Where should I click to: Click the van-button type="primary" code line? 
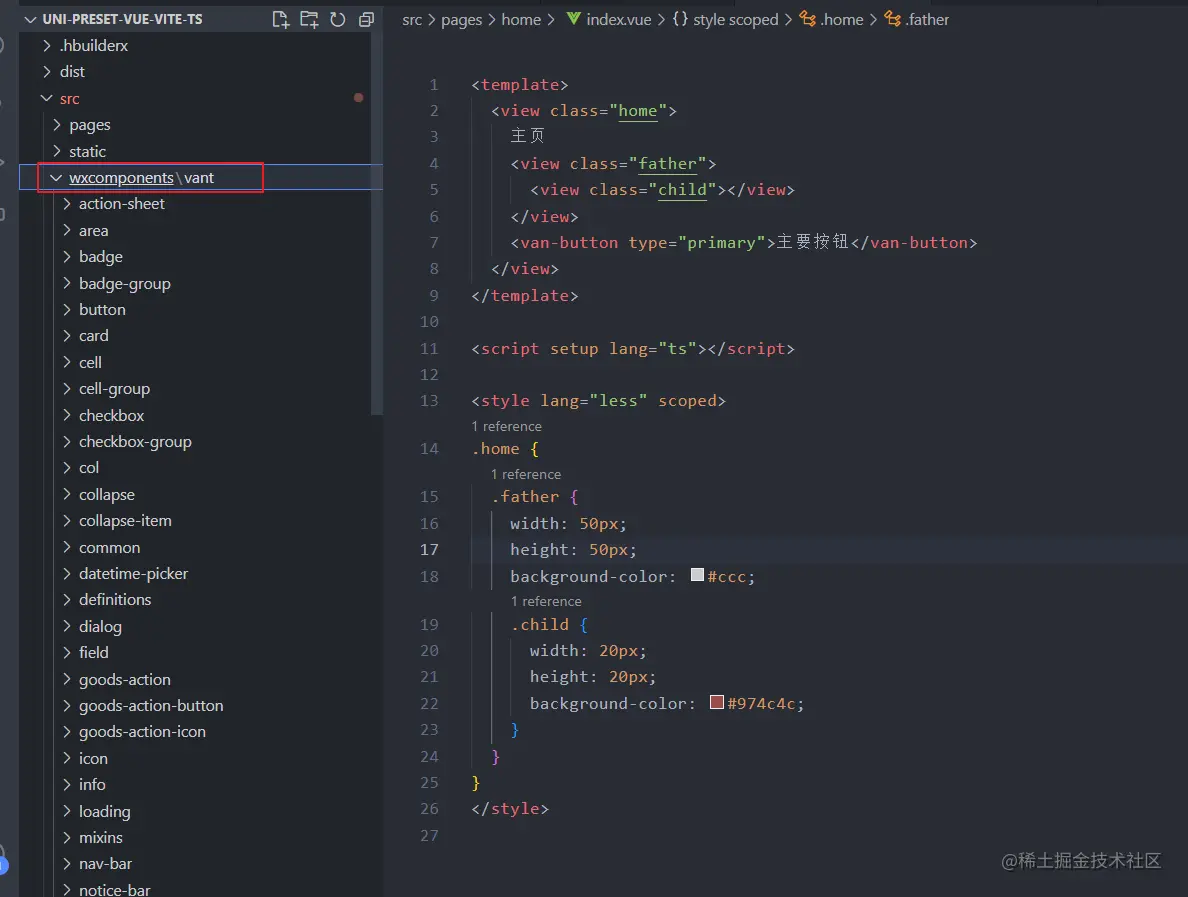pyautogui.click(x=744, y=242)
